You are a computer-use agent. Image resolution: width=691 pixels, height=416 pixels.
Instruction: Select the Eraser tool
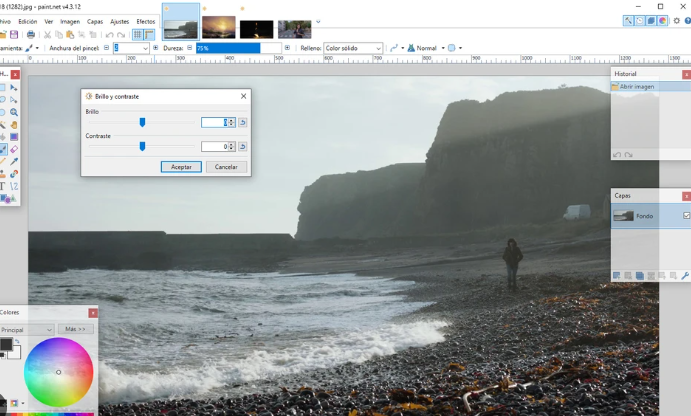[14, 149]
